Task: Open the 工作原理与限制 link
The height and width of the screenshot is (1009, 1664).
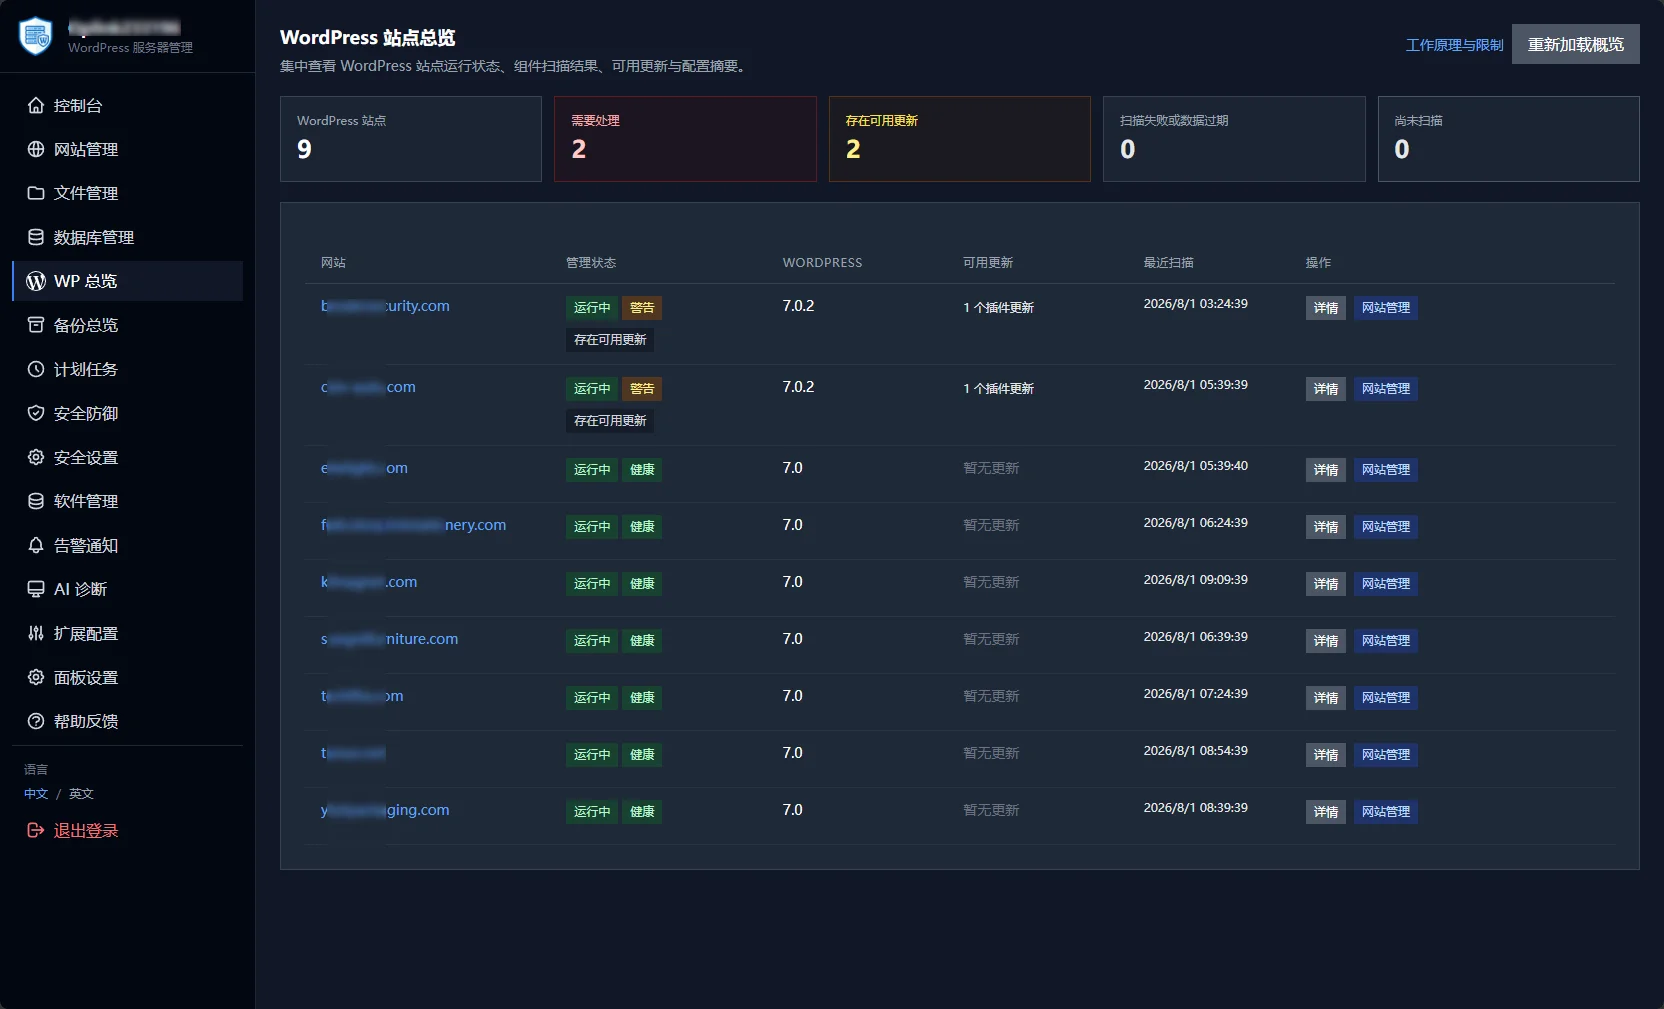Action: [1454, 45]
